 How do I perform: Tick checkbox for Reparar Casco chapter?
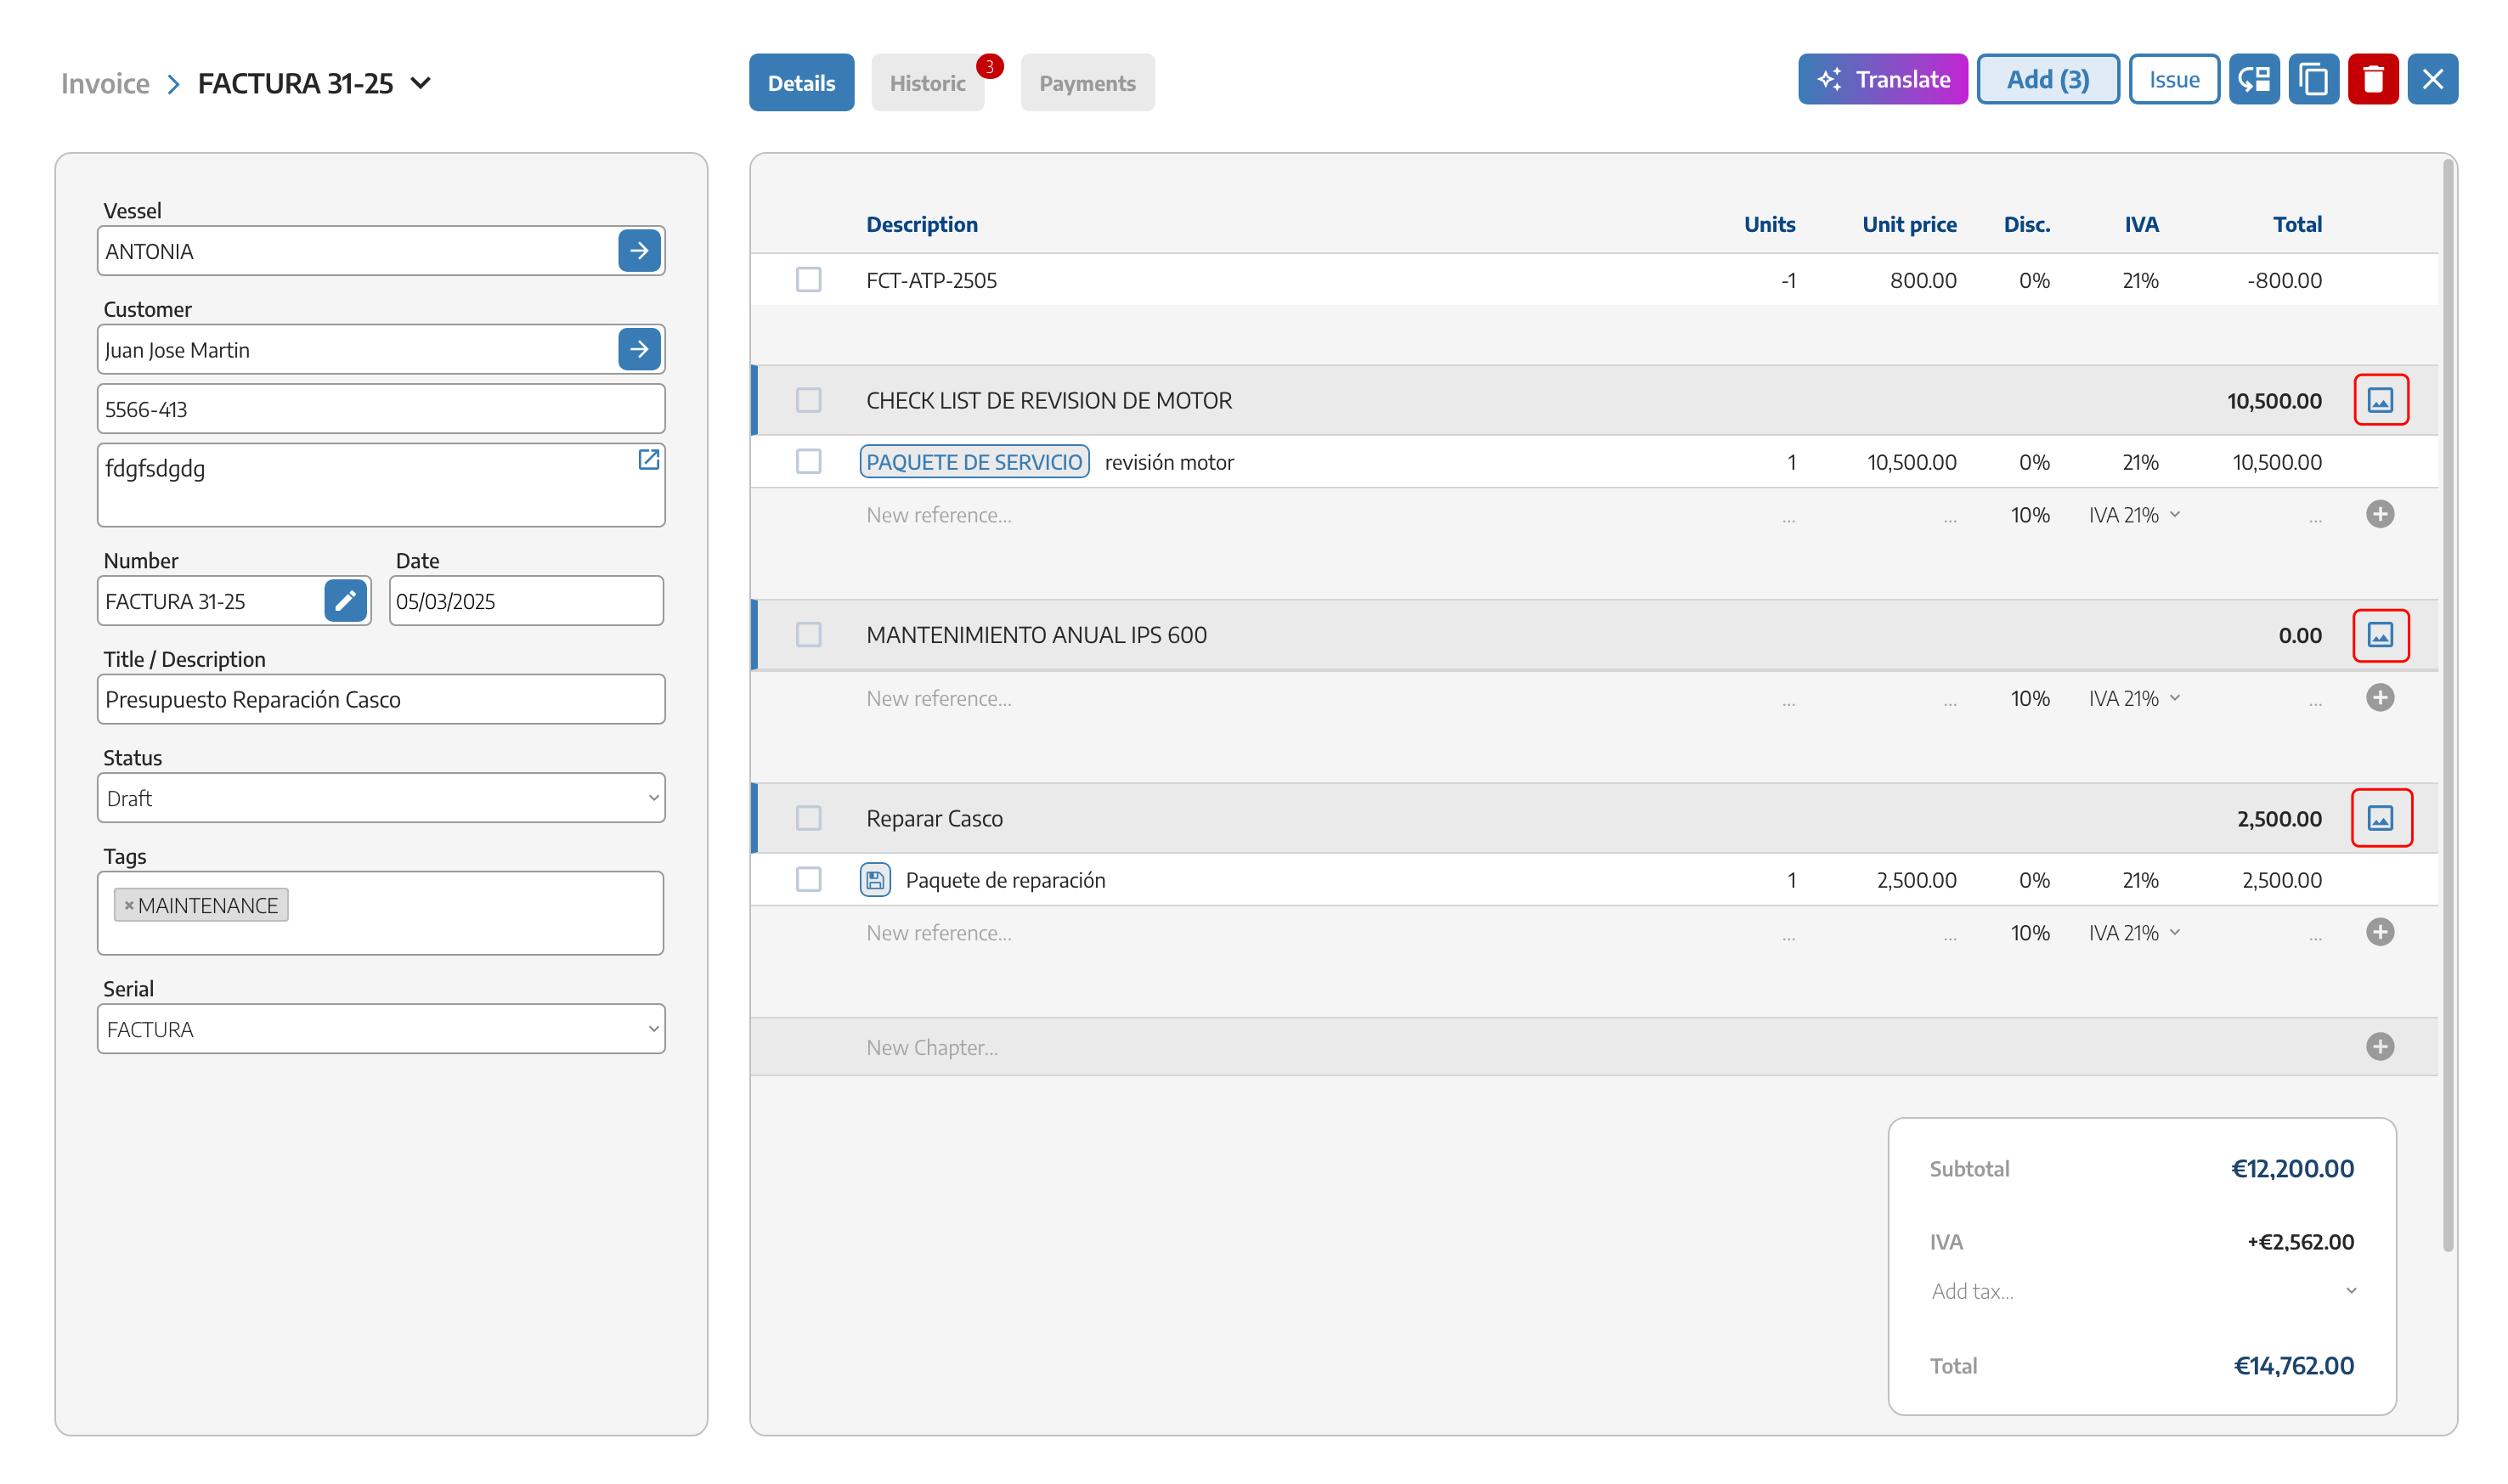coord(808,818)
